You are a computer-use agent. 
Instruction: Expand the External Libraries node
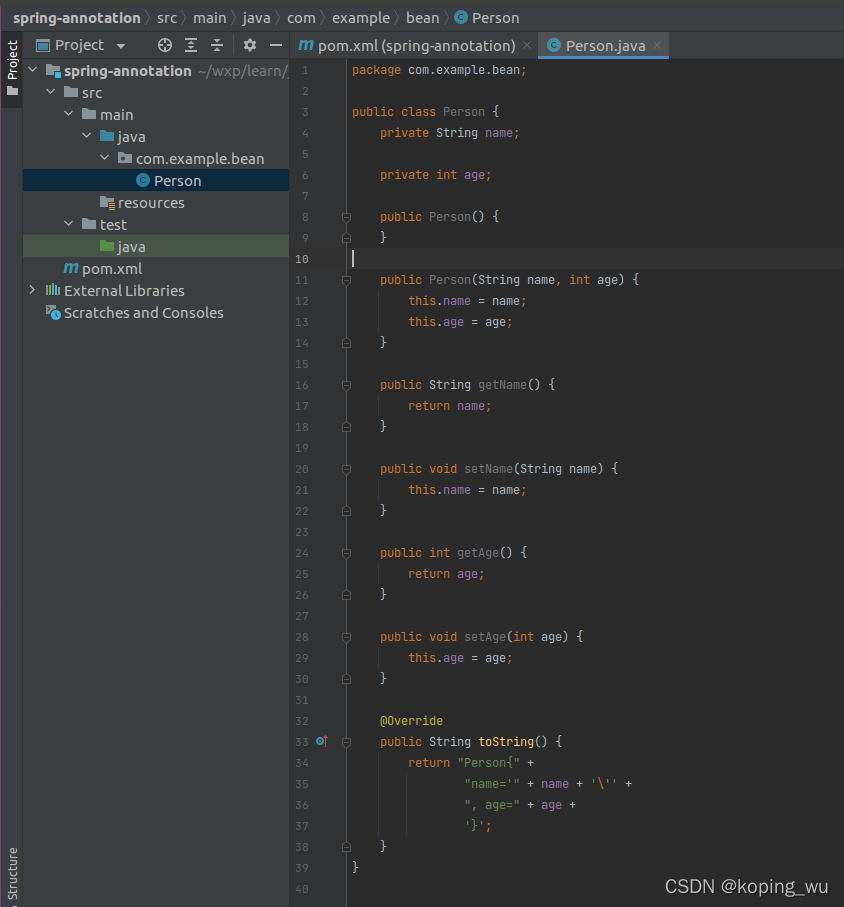[x=33, y=290]
